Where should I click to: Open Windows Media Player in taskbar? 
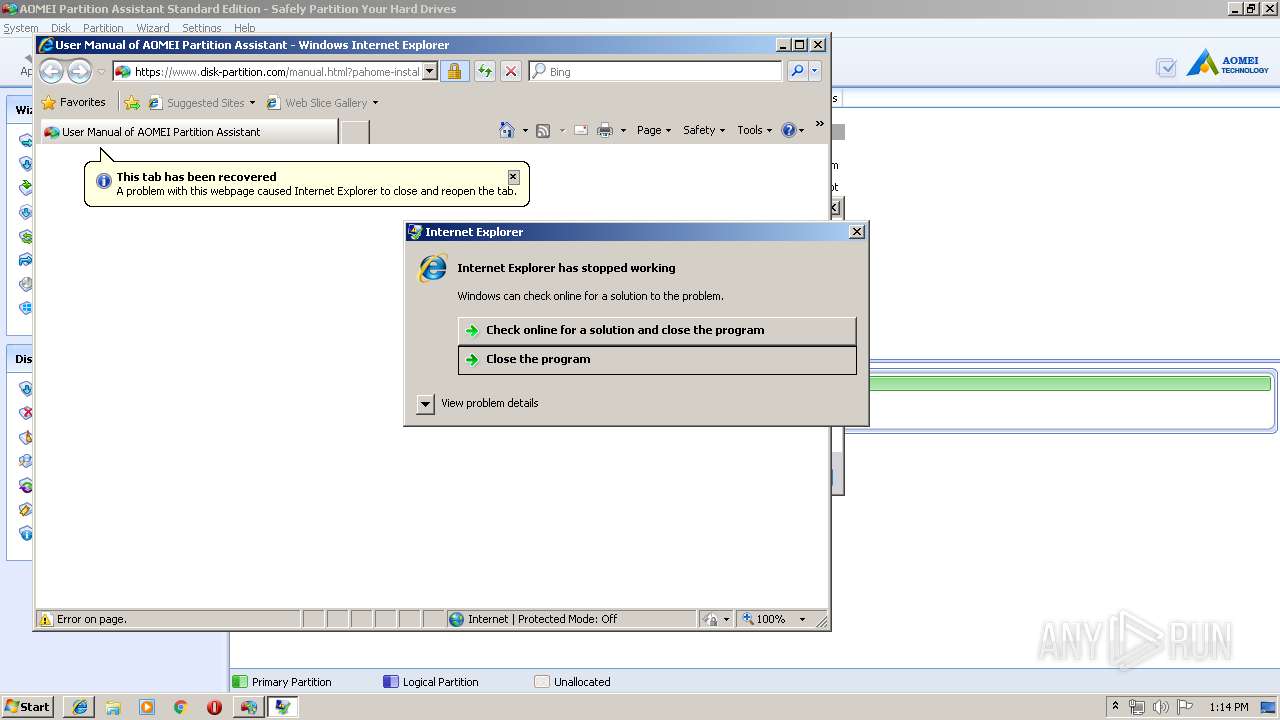pos(147,707)
